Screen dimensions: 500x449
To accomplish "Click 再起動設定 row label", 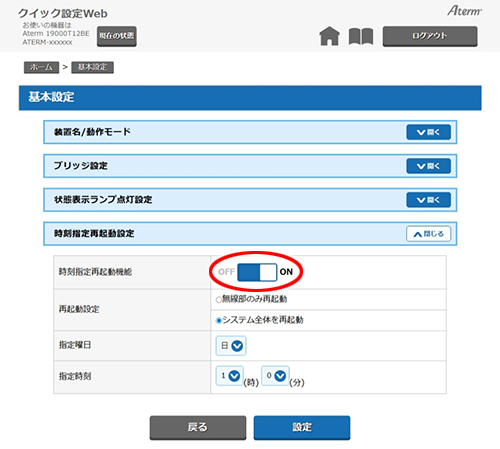I will point(79,309).
